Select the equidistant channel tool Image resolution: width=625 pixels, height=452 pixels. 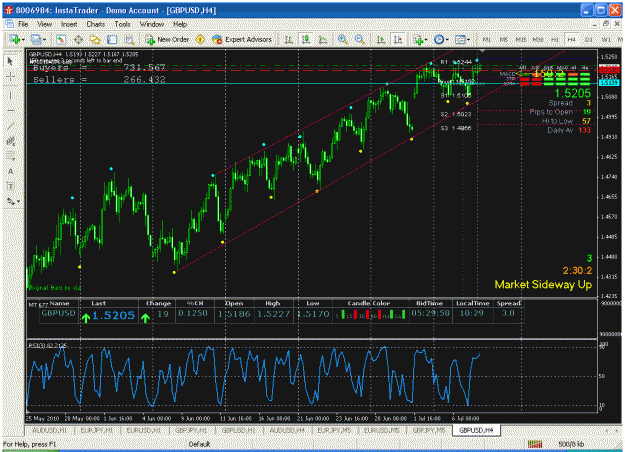(x=10, y=141)
